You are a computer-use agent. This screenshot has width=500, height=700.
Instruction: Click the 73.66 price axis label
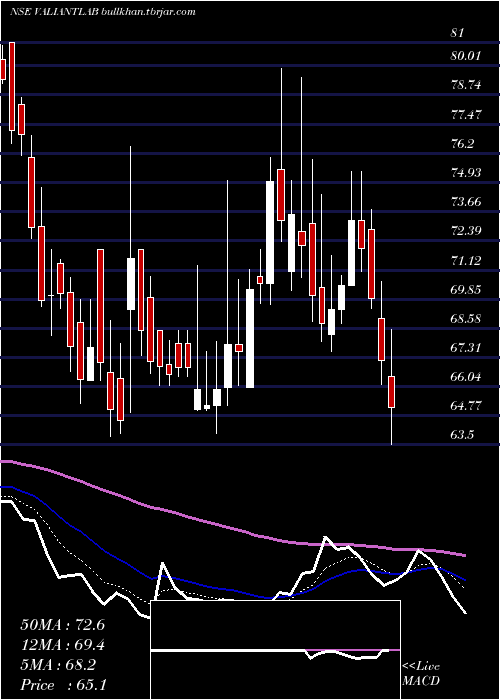pyautogui.click(x=466, y=202)
